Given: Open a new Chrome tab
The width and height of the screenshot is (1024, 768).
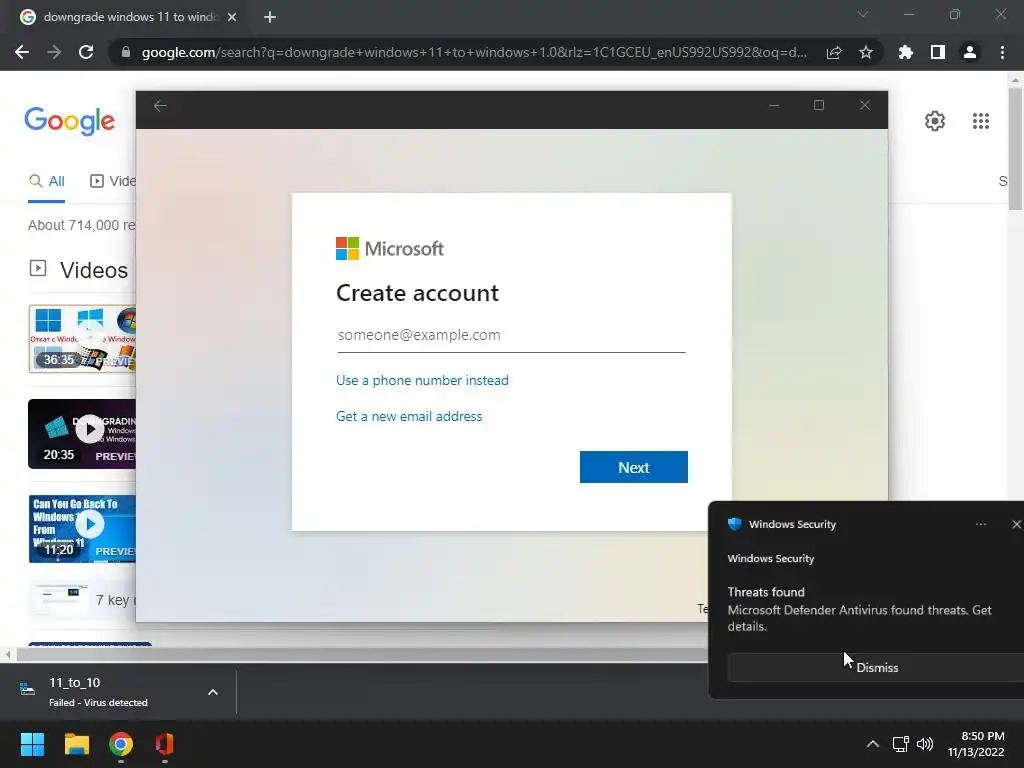Looking at the screenshot, I should point(270,17).
